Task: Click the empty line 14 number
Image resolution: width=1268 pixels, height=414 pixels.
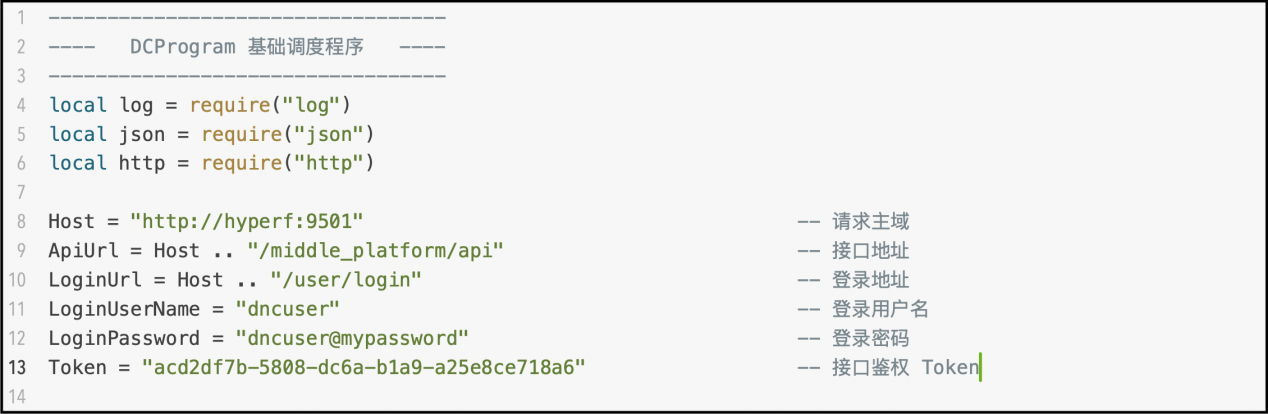Action: coord(18,397)
